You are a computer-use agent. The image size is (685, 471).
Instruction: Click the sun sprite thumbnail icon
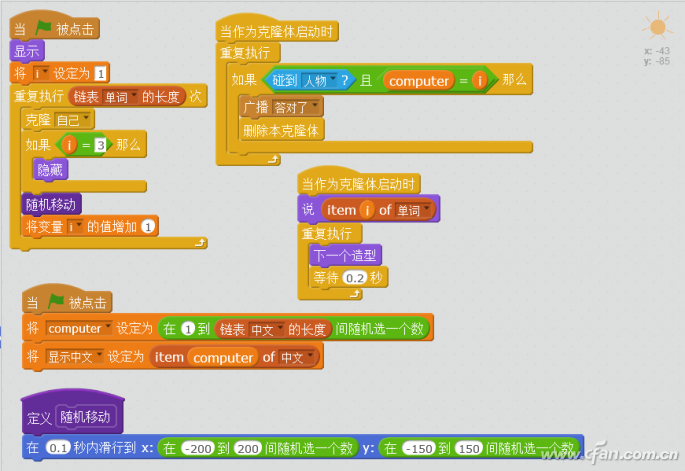tap(657, 27)
